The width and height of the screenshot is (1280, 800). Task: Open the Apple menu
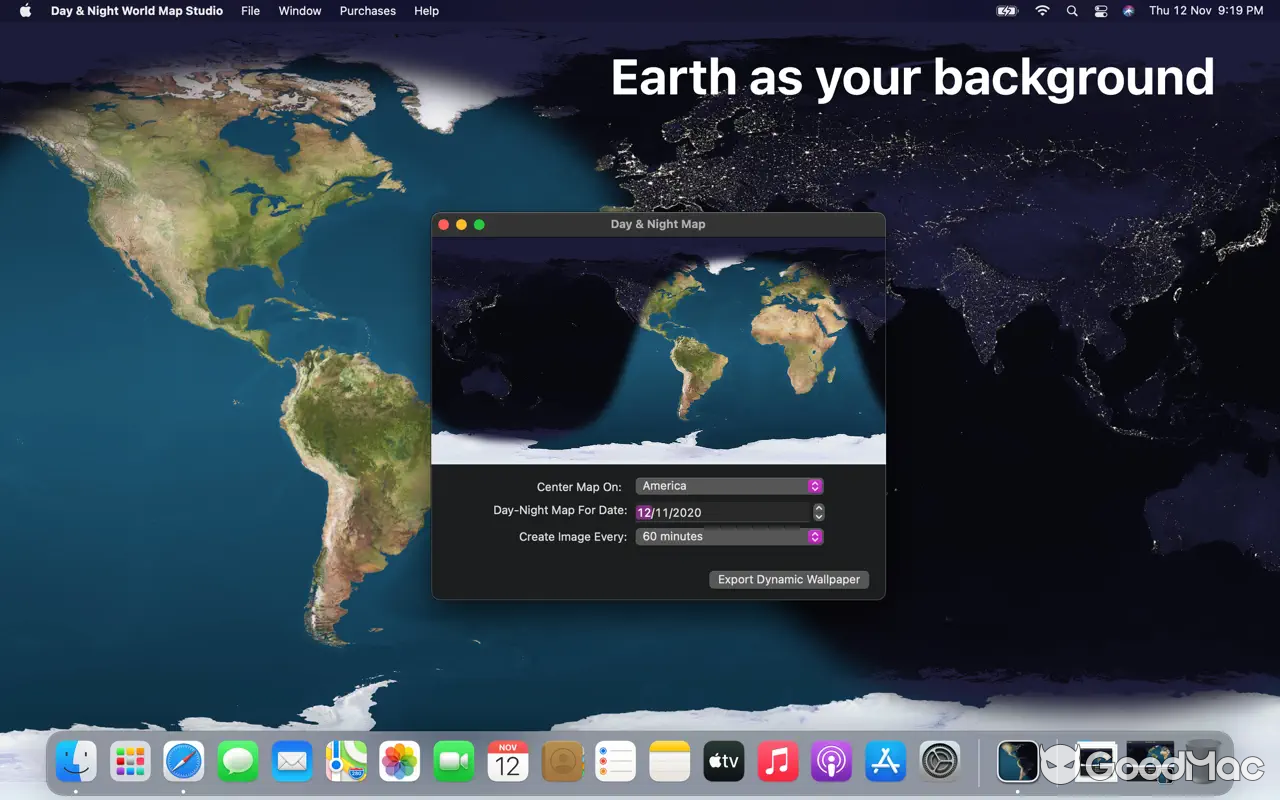coord(24,11)
